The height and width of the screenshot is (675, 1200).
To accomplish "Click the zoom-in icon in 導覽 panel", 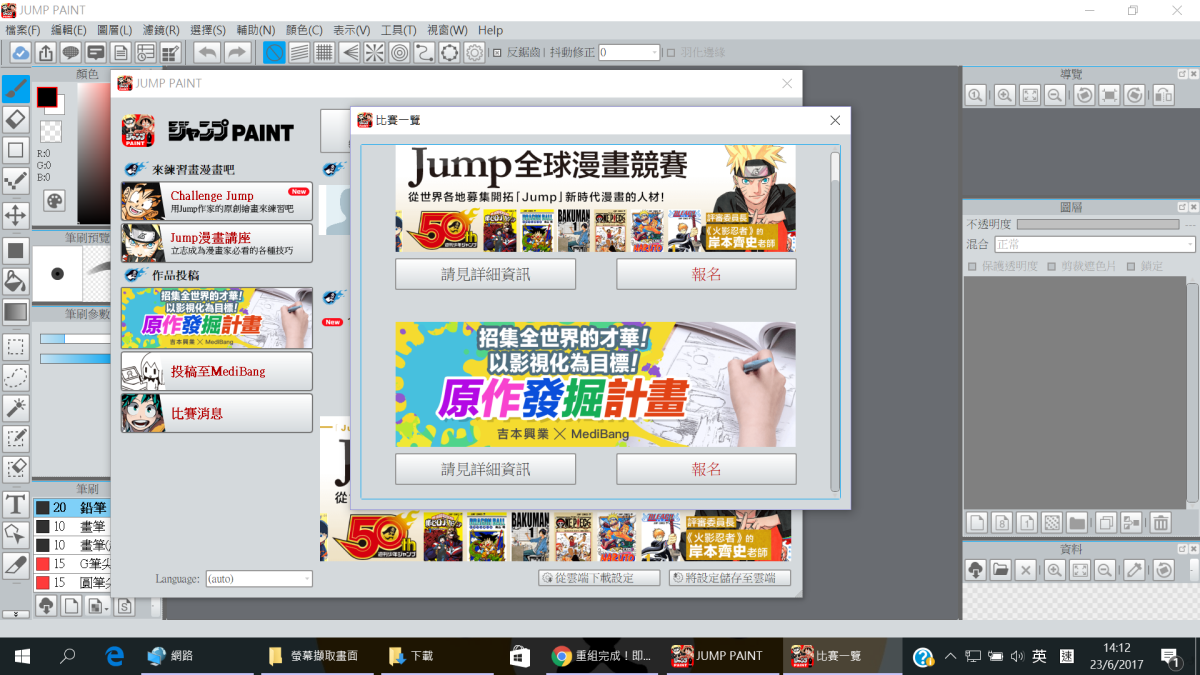I will point(1004,96).
